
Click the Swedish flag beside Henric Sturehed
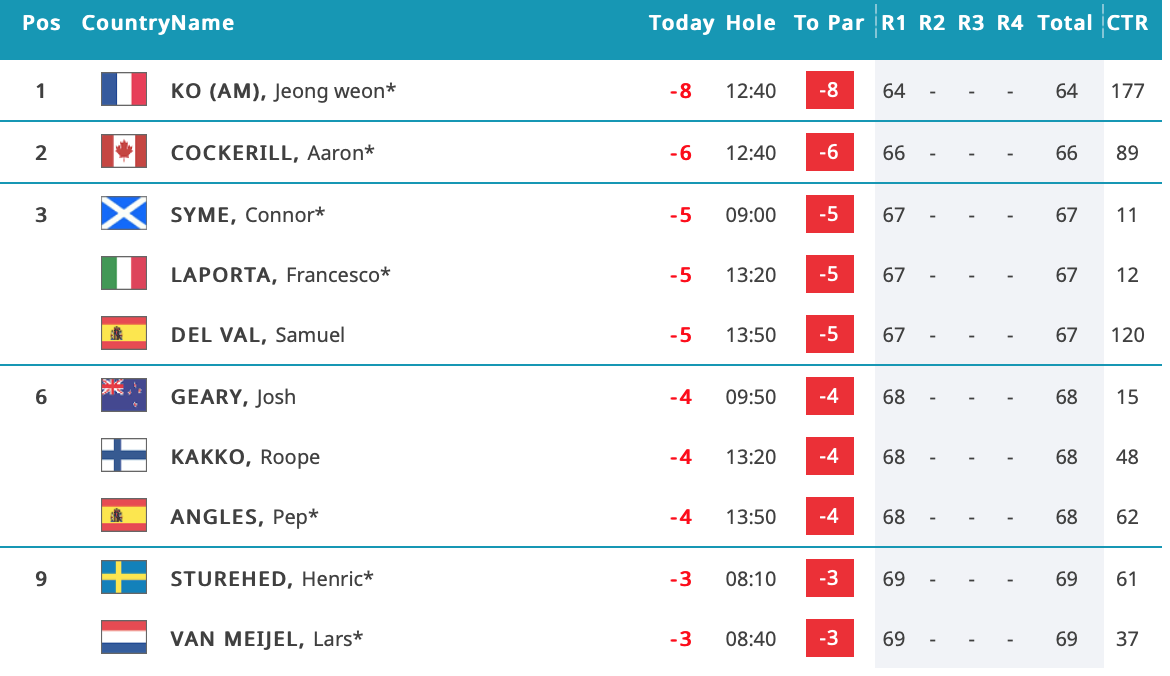point(124,578)
